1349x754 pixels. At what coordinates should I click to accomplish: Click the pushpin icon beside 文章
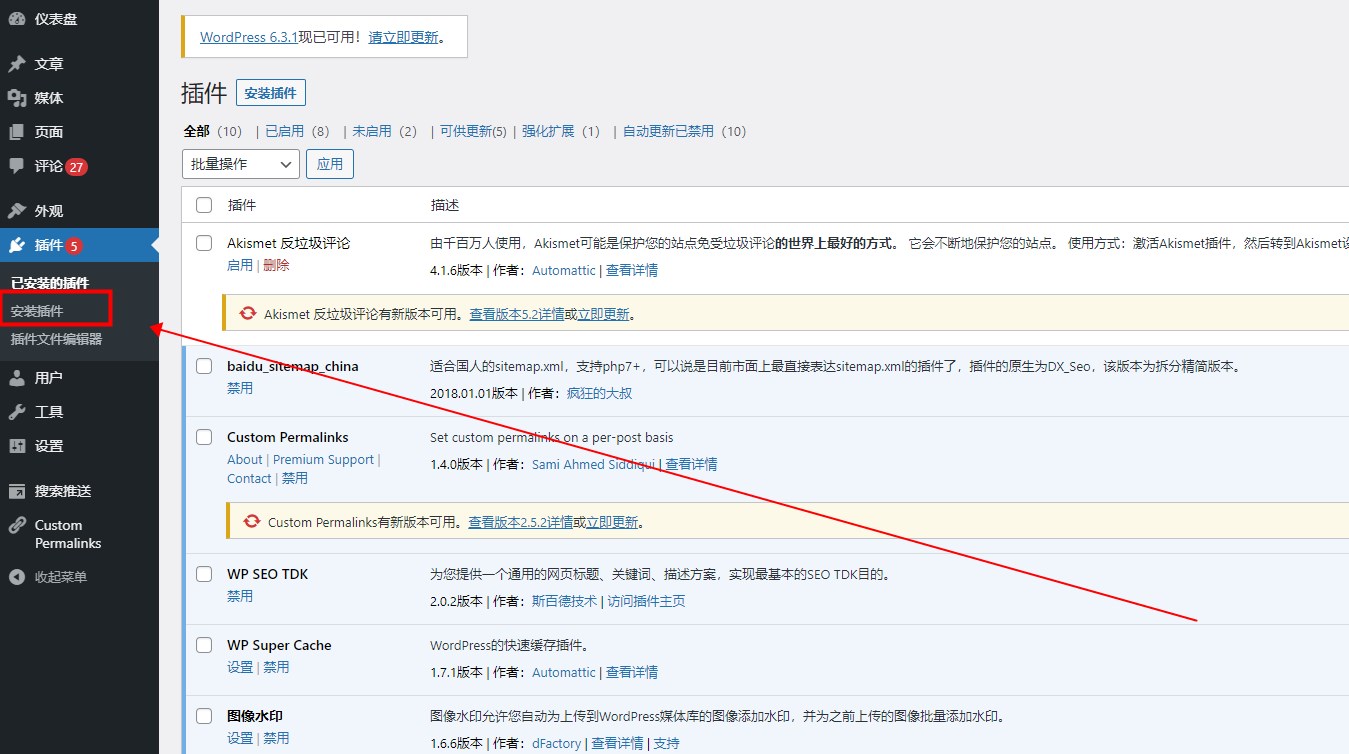[x=16, y=64]
